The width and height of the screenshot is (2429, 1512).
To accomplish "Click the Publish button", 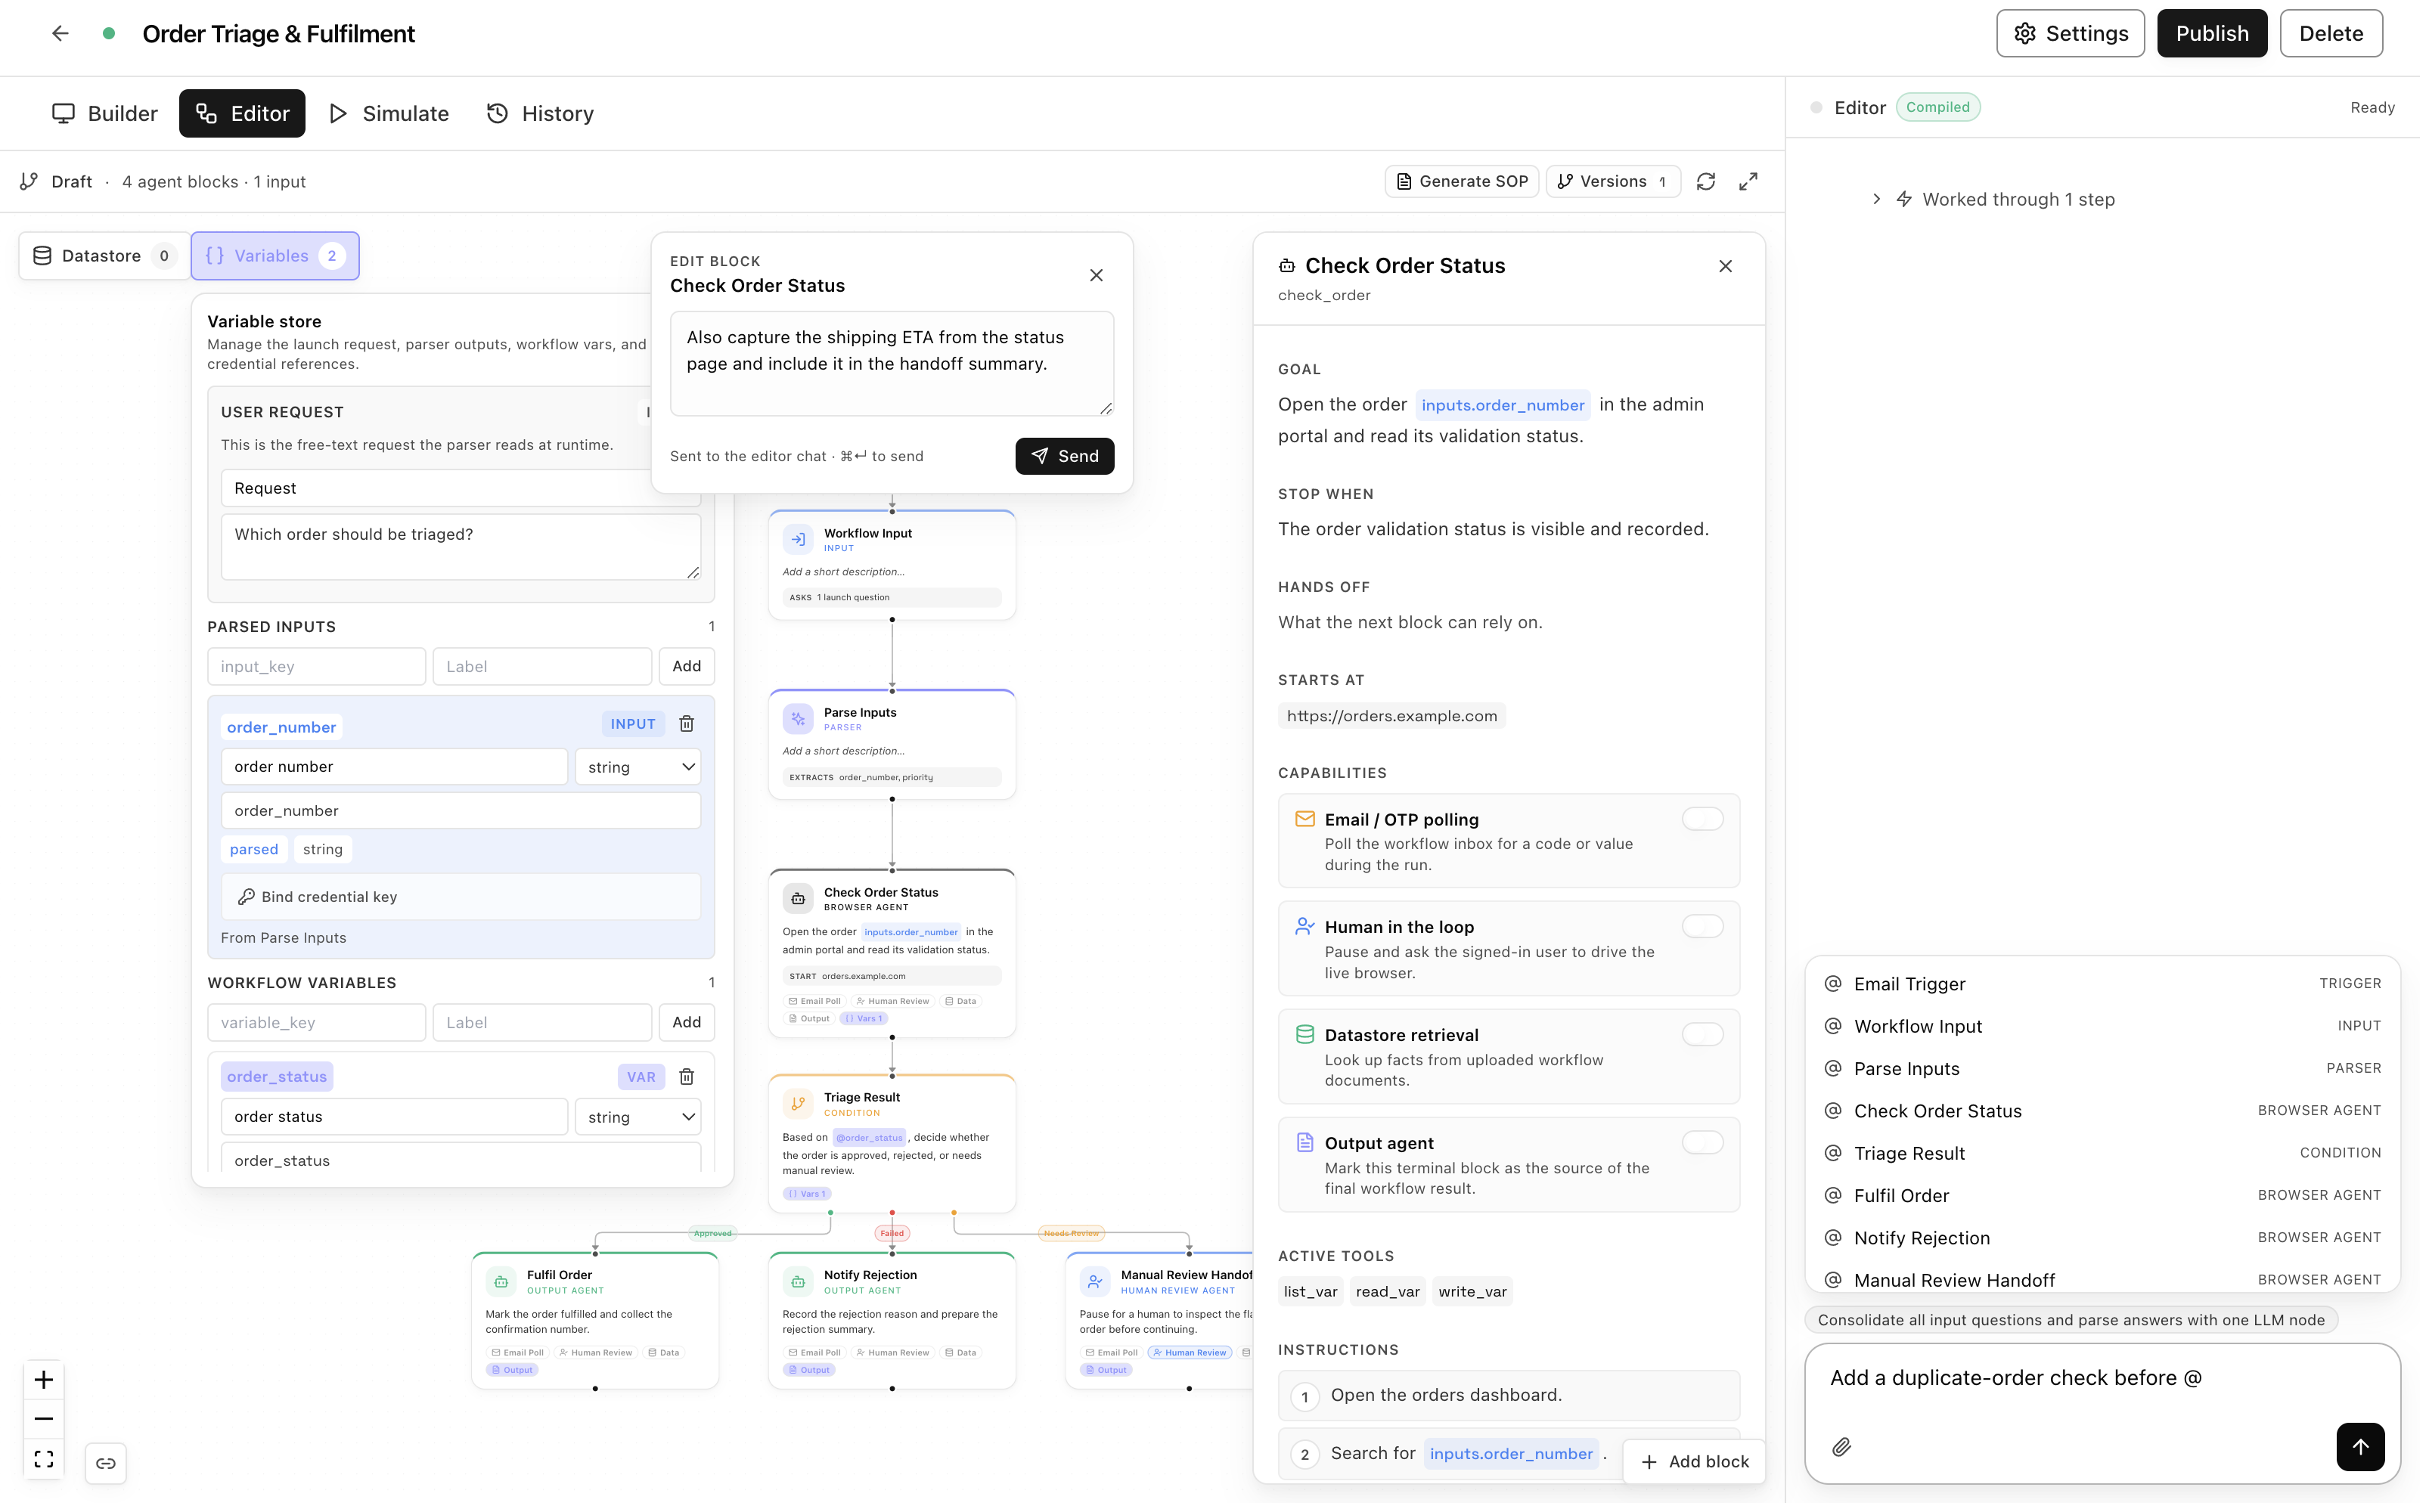I will [x=2219, y=33].
